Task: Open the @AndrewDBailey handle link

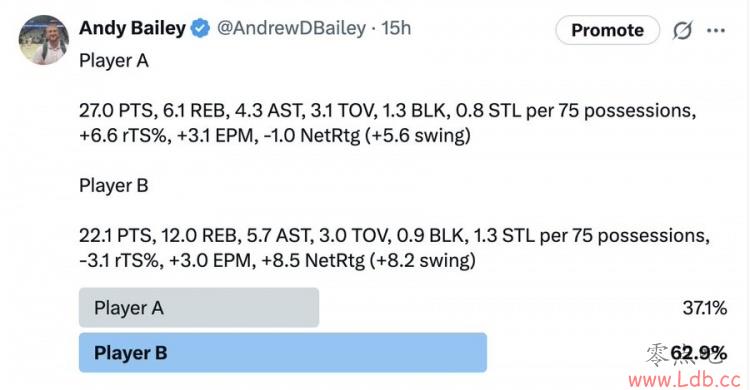Action: tap(291, 28)
